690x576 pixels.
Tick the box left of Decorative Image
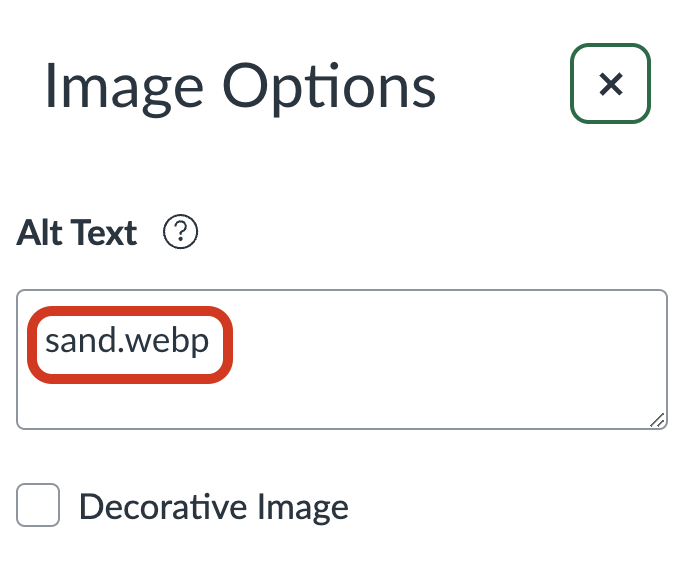click(38, 506)
